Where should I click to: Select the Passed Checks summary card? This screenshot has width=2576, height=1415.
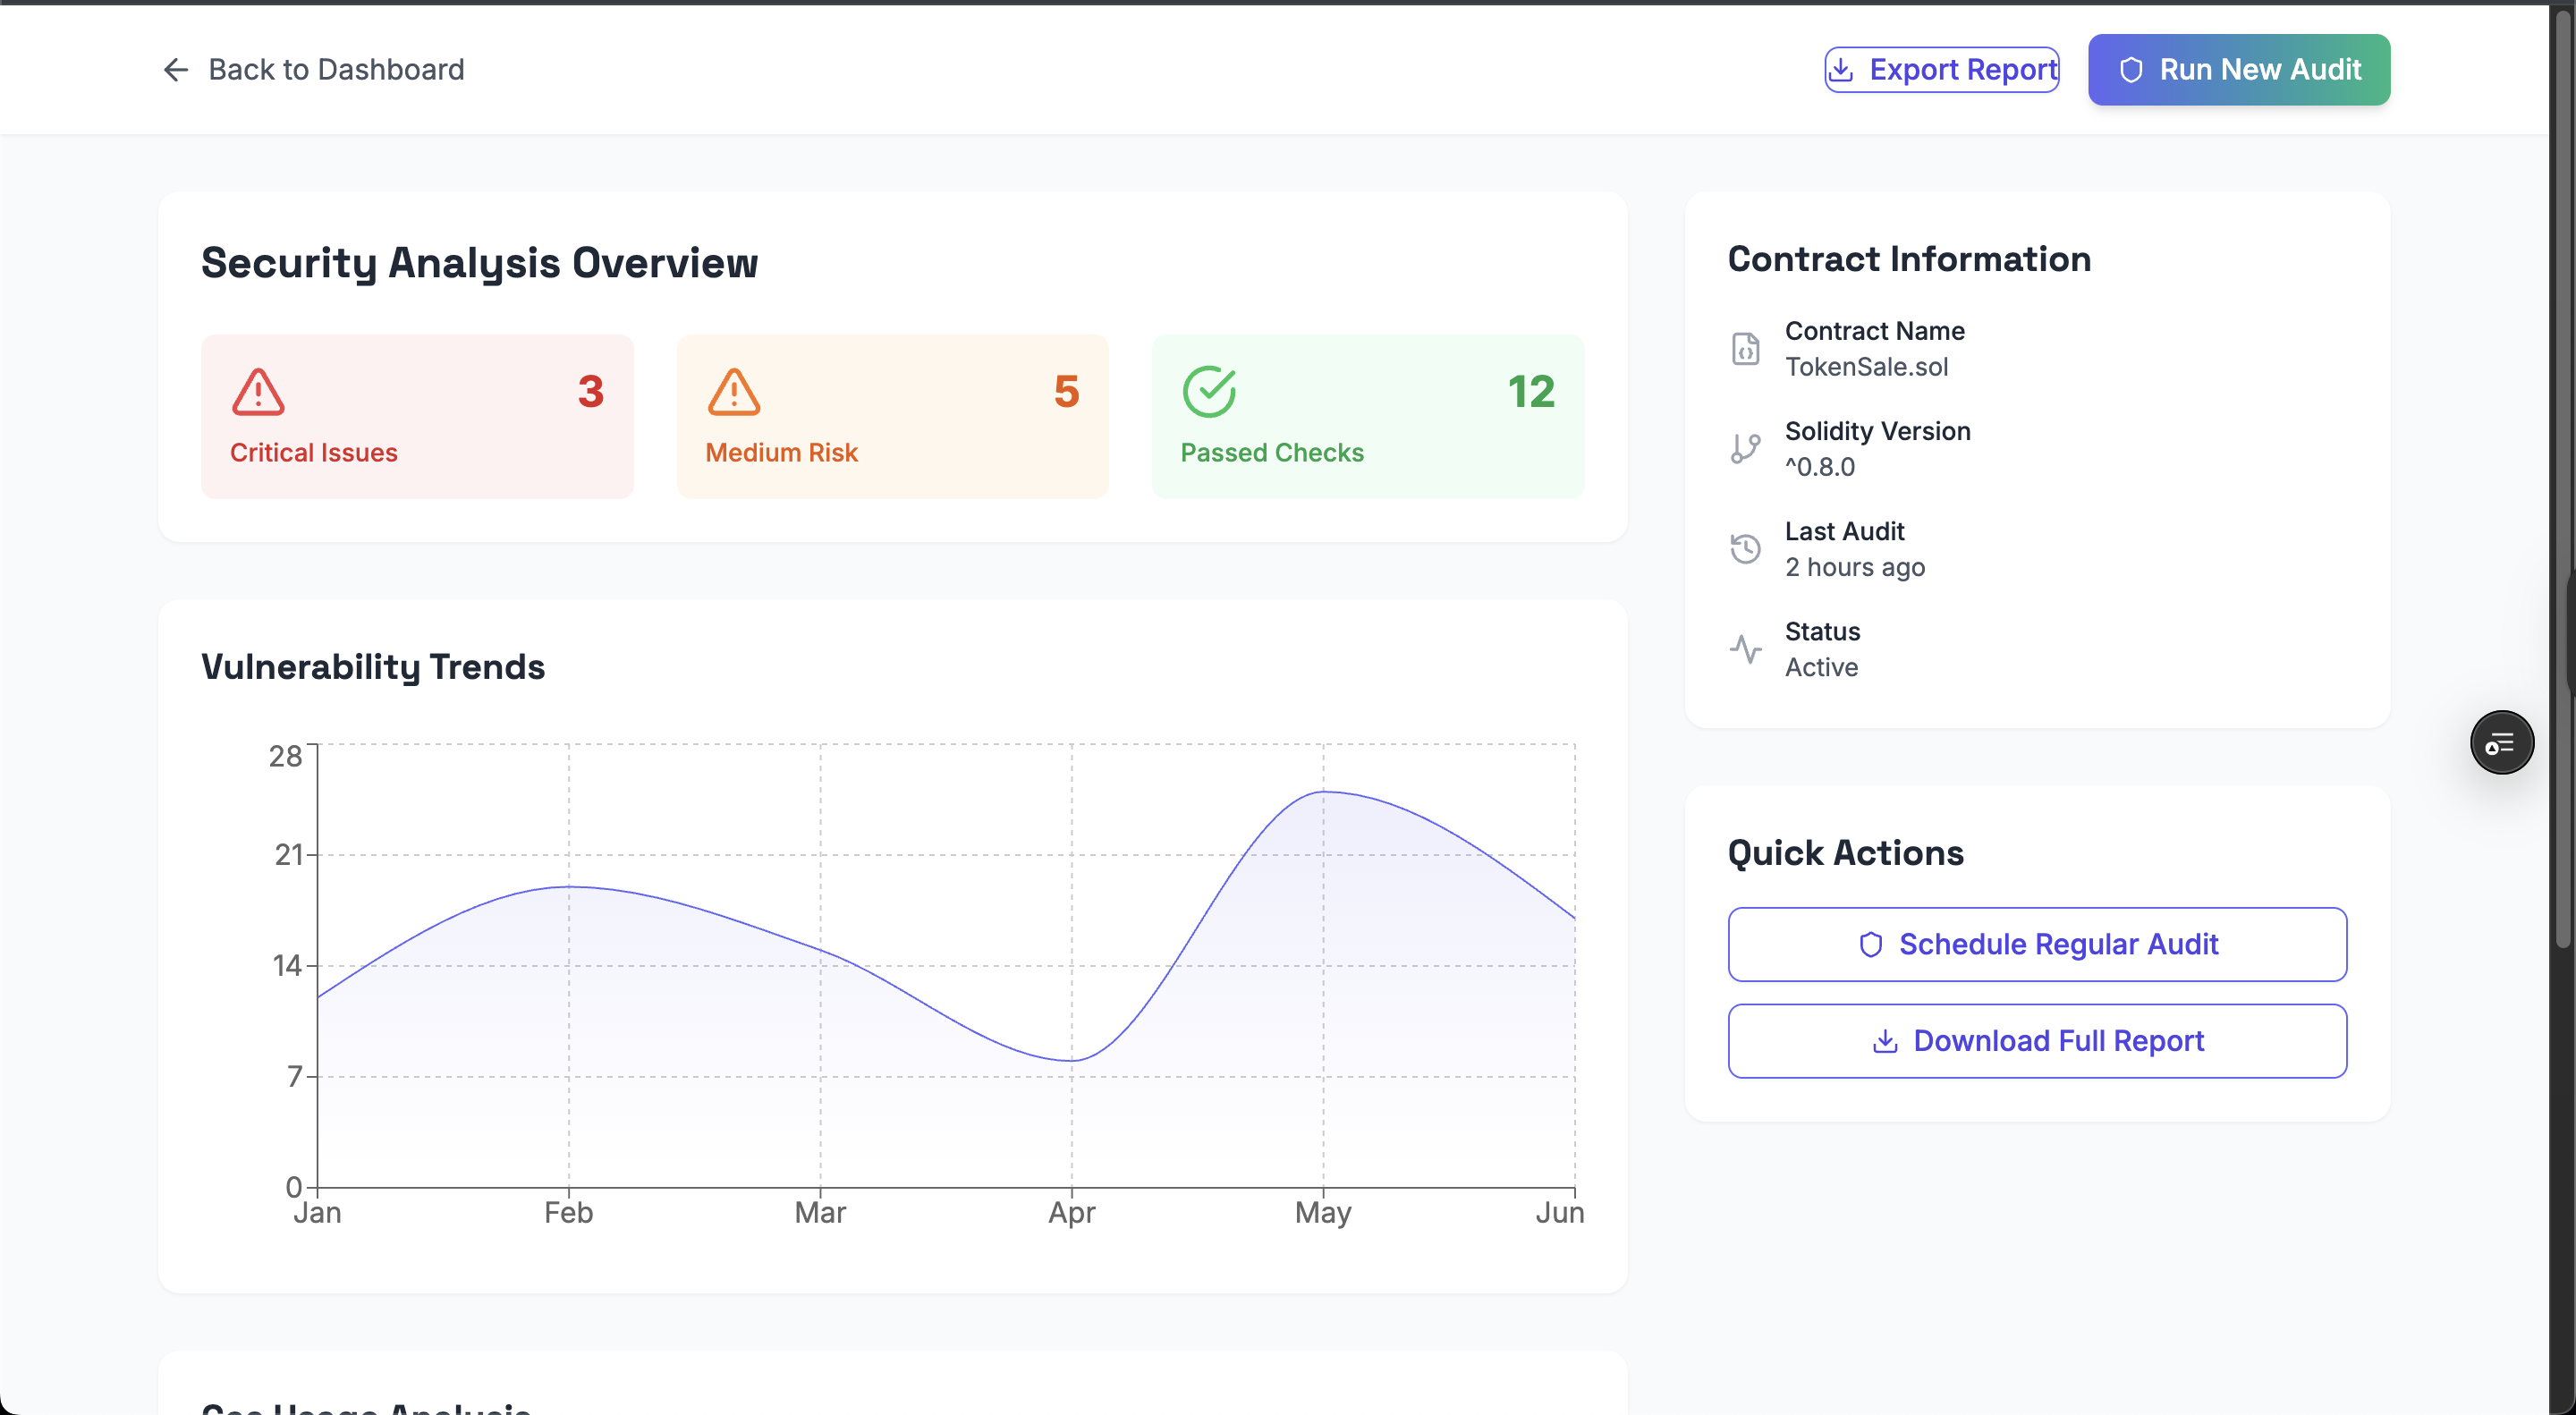click(1367, 417)
